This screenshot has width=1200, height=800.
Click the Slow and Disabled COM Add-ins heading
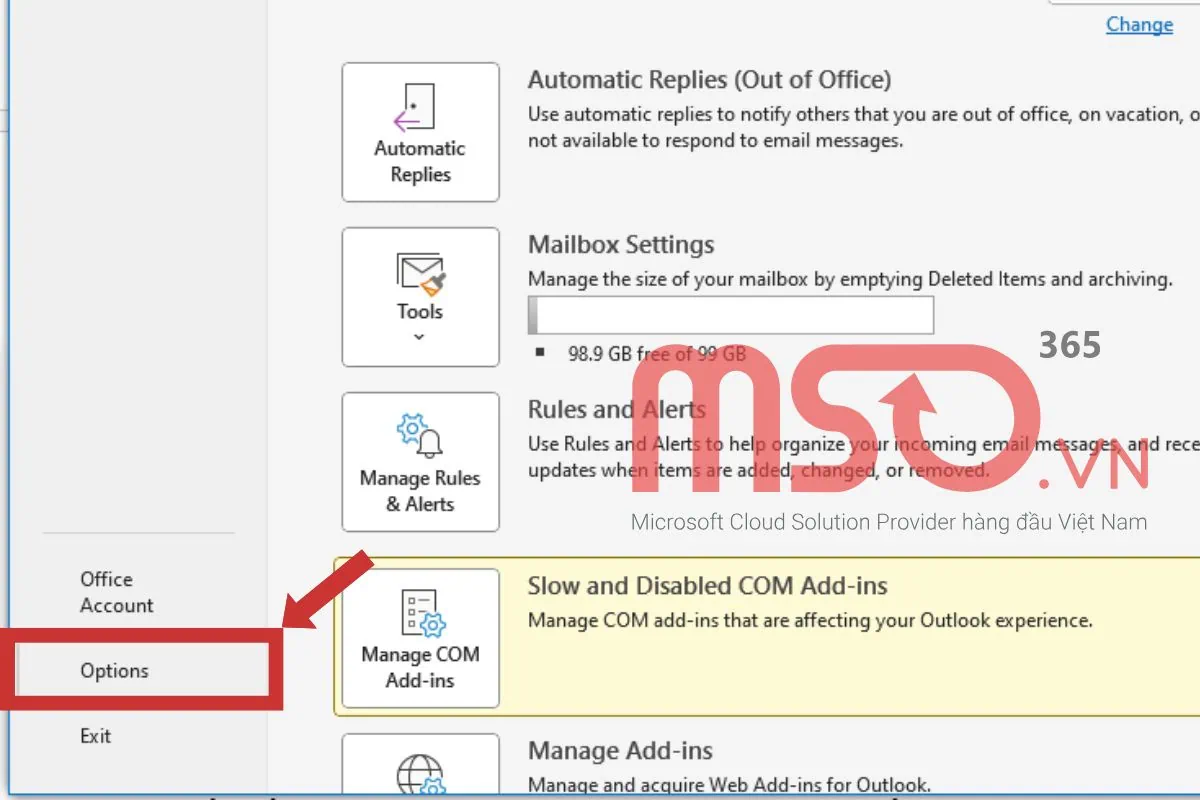click(709, 586)
